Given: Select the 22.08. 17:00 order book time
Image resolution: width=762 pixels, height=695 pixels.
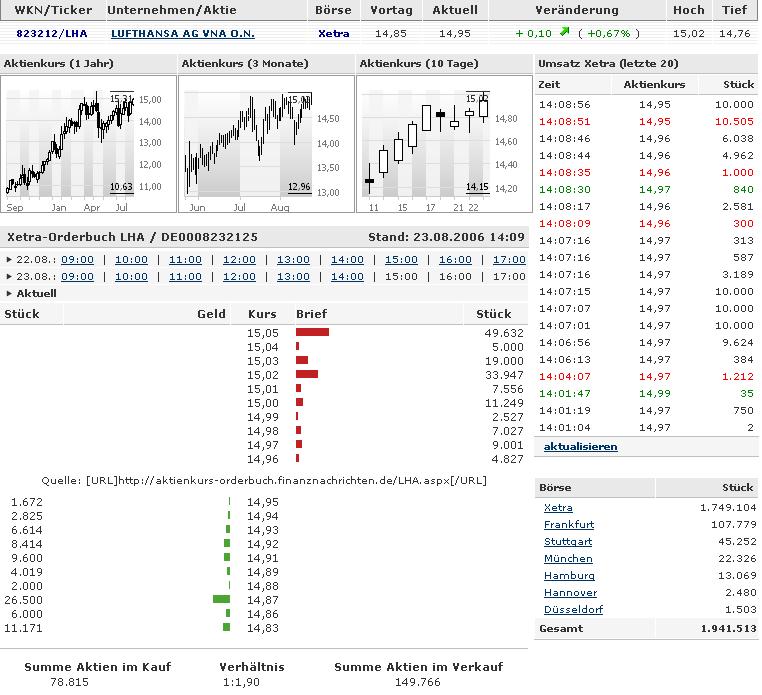Looking at the screenshot, I should point(509,260).
